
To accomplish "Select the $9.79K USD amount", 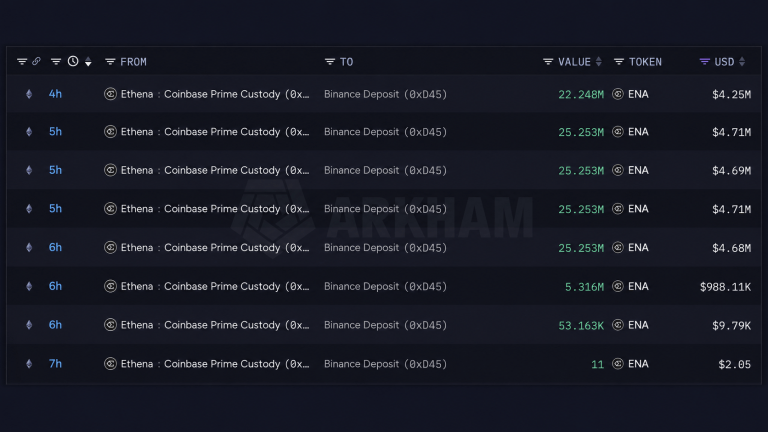I will coord(731,326).
